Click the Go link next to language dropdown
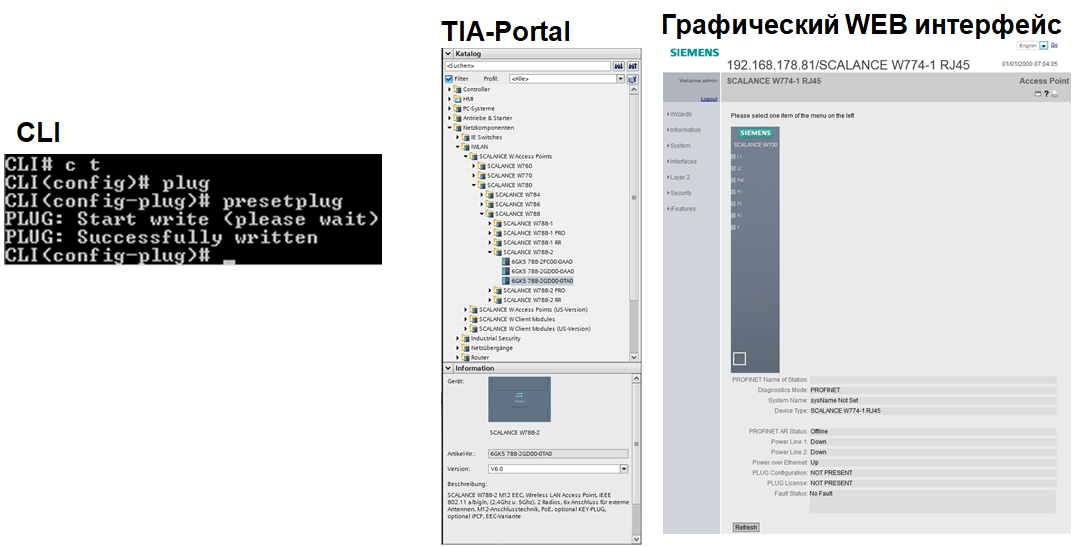 pos(1054,46)
